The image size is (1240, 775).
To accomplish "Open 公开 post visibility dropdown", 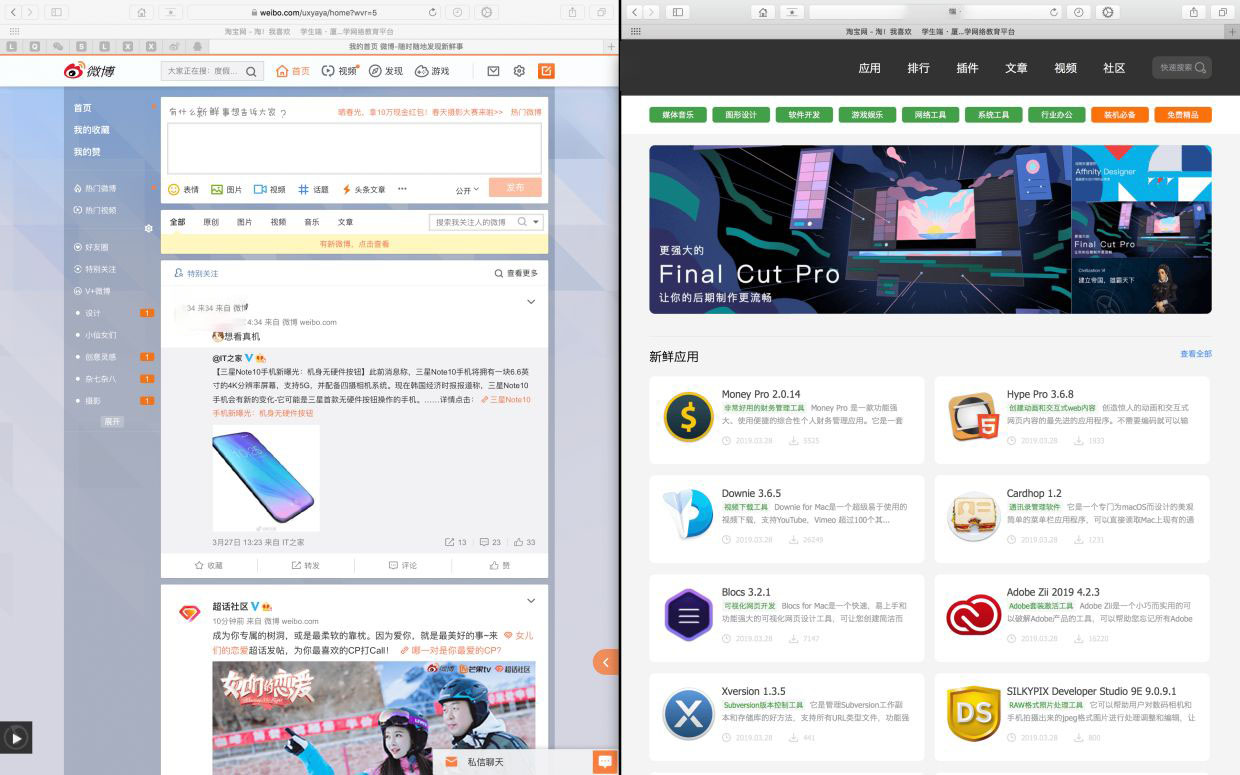I will (467, 189).
